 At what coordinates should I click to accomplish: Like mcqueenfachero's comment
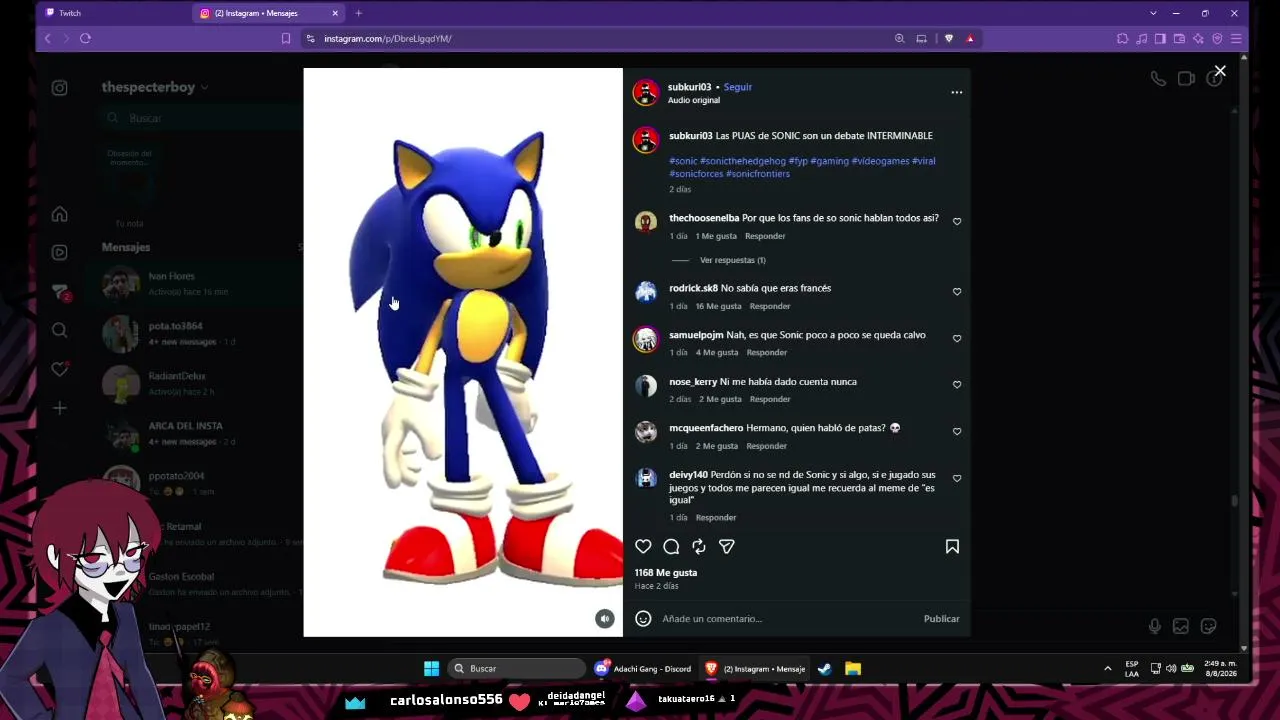coord(957,432)
